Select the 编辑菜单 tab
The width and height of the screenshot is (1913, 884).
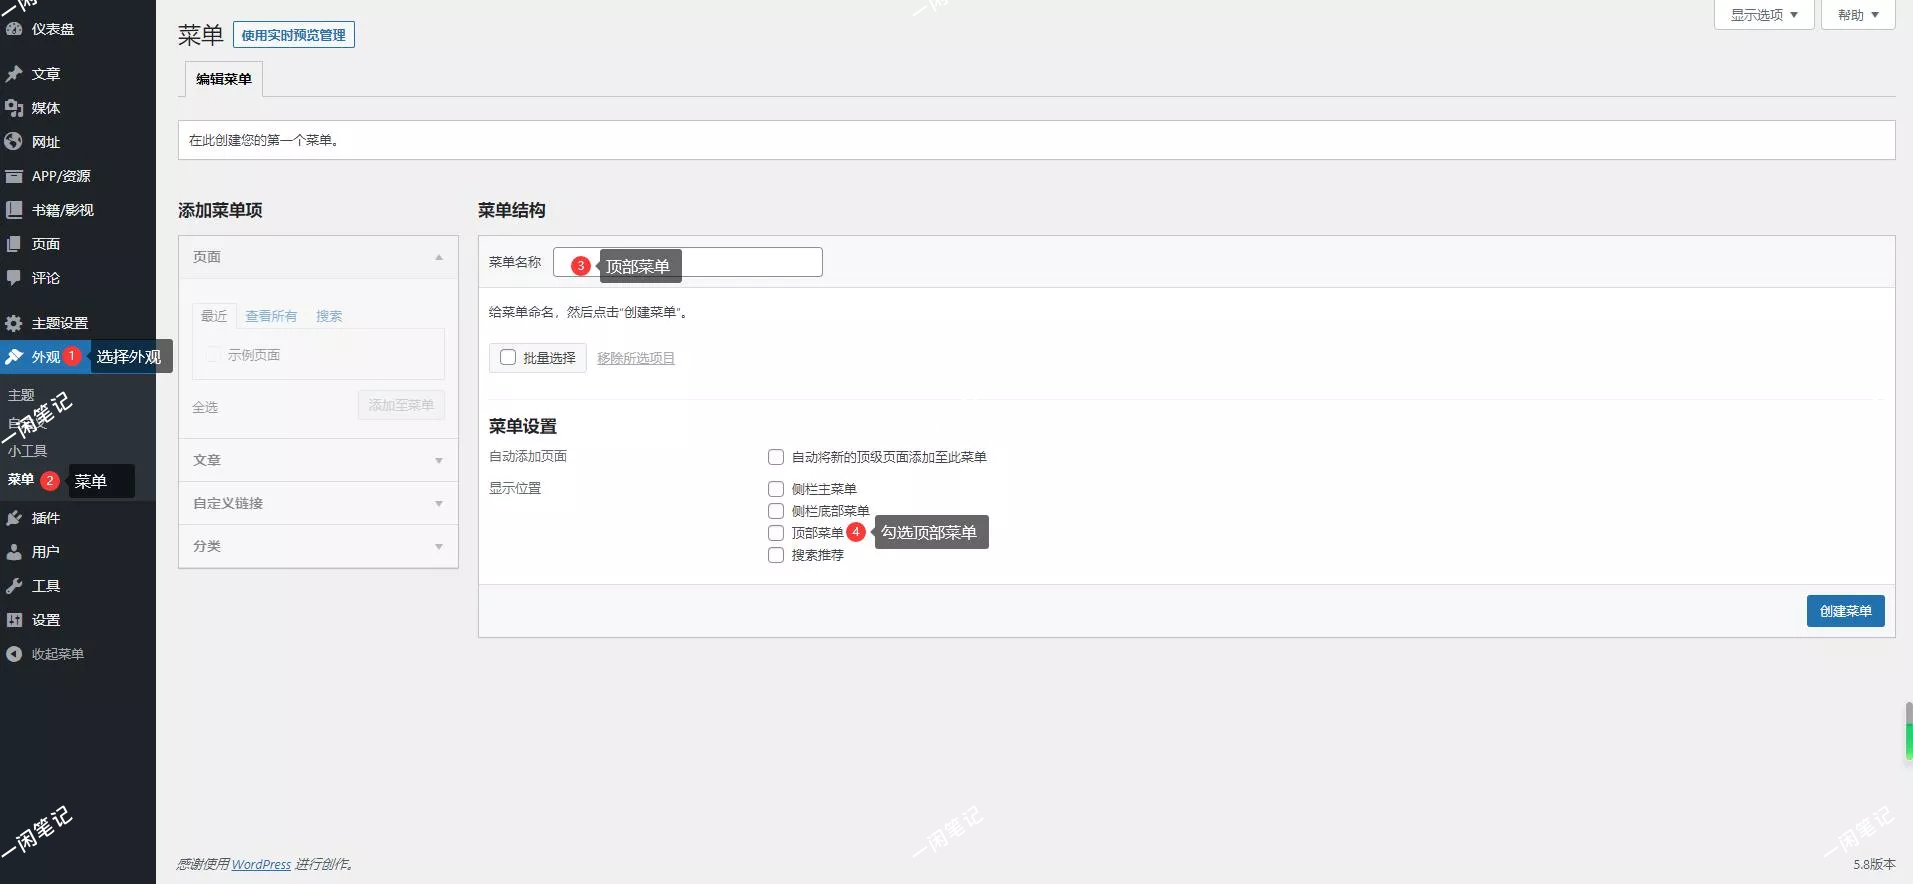coord(224,79)
